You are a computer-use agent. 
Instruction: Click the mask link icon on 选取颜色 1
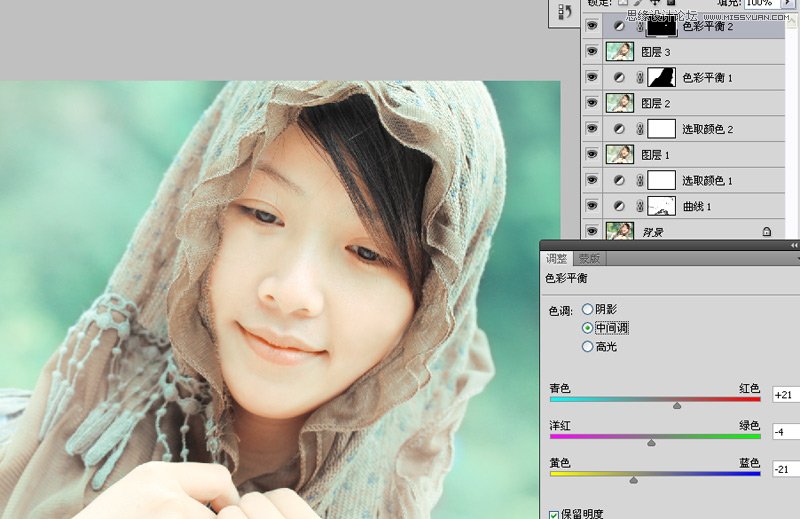pos(640,181)
